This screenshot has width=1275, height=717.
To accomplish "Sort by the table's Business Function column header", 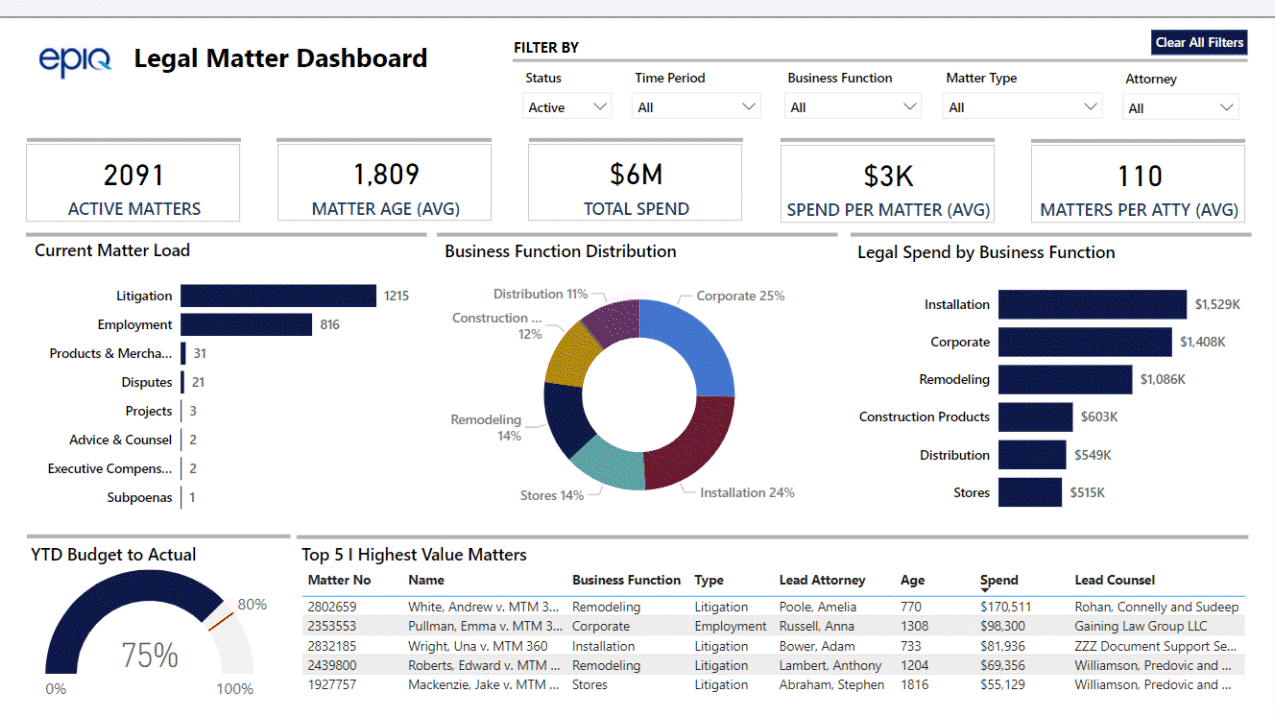I will coord(626,580).
